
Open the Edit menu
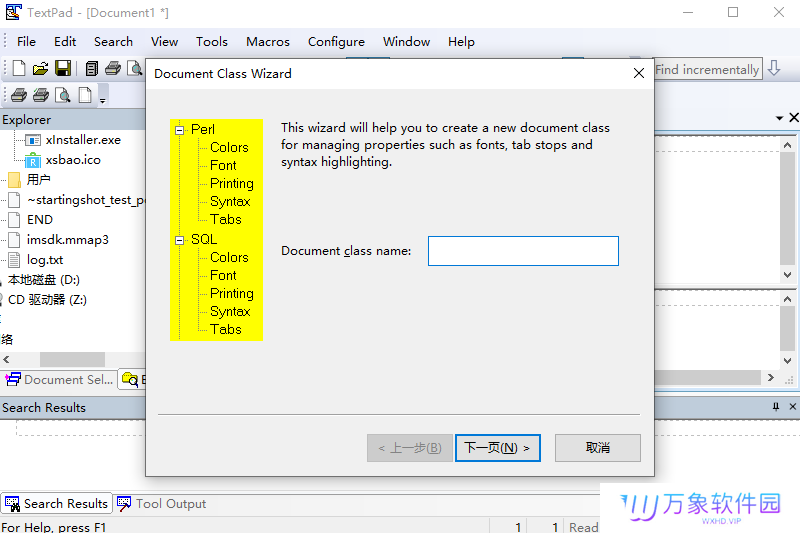coord(65,42)
